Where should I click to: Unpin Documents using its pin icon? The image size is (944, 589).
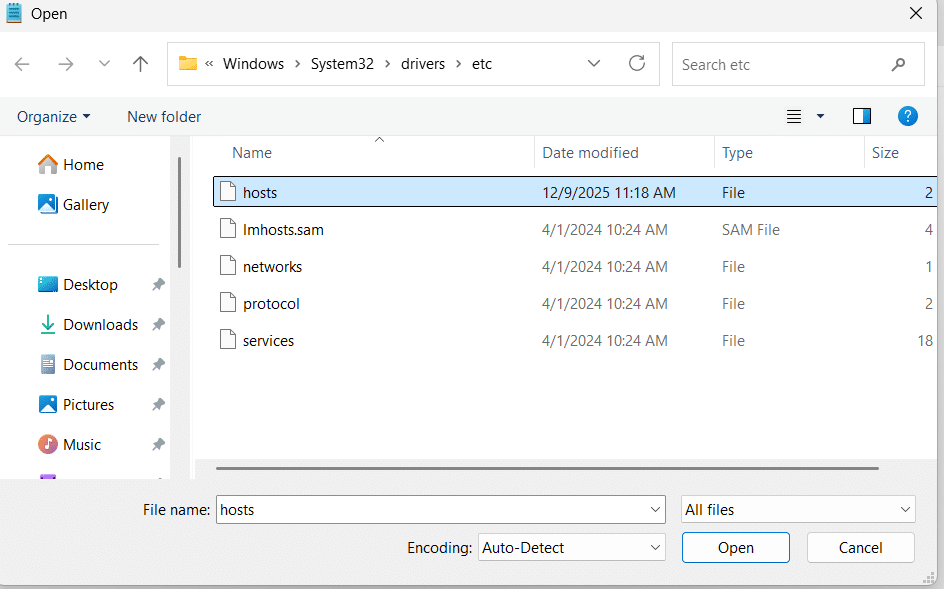(157, 364)
